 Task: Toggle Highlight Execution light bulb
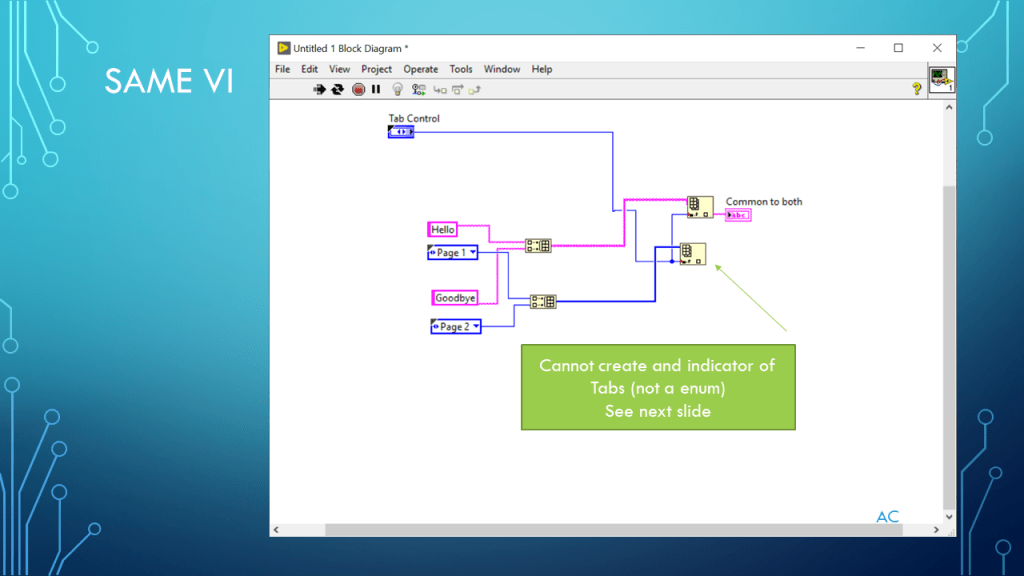(397, 89)
